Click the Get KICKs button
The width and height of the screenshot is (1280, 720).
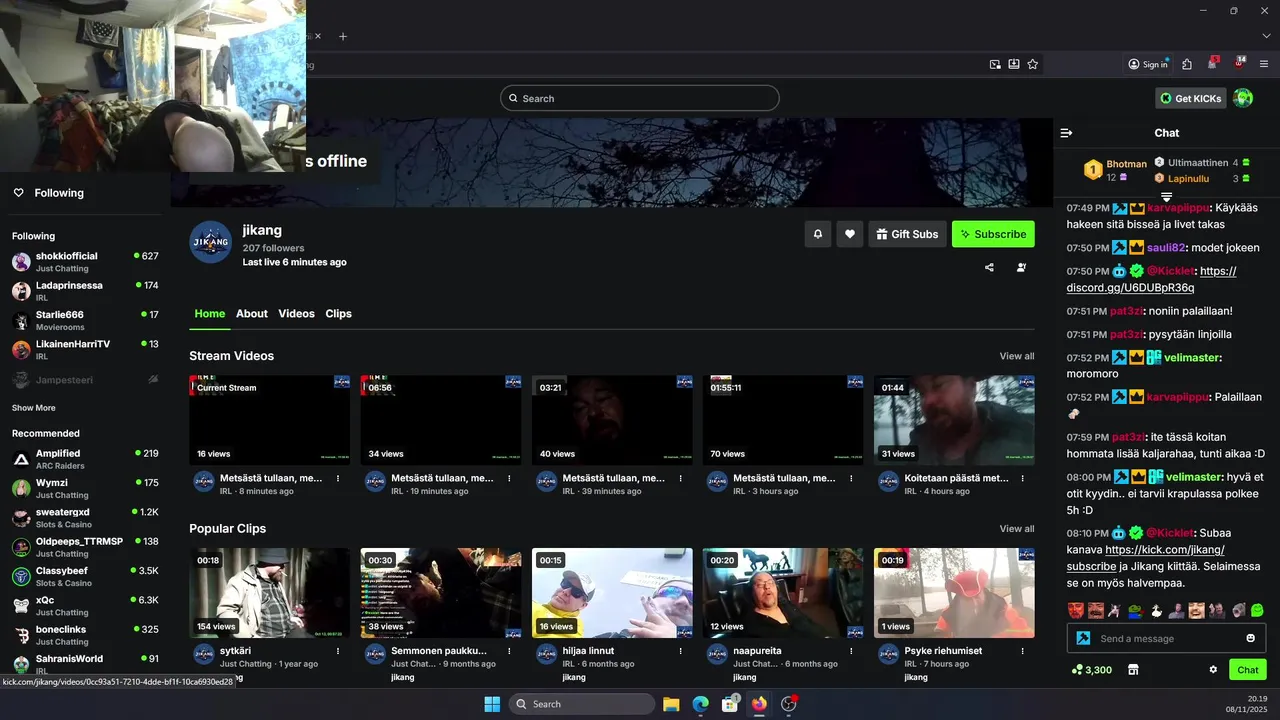coord(1191,98)
